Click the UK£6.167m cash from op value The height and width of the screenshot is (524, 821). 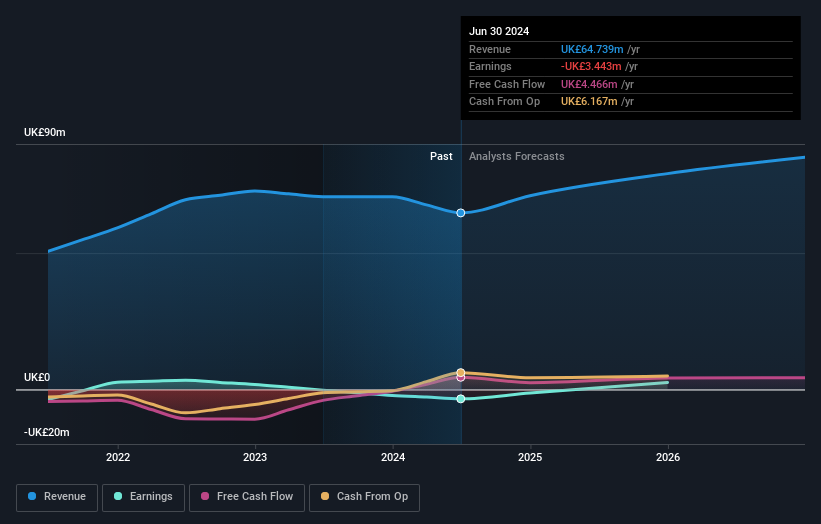coord(589,102)
